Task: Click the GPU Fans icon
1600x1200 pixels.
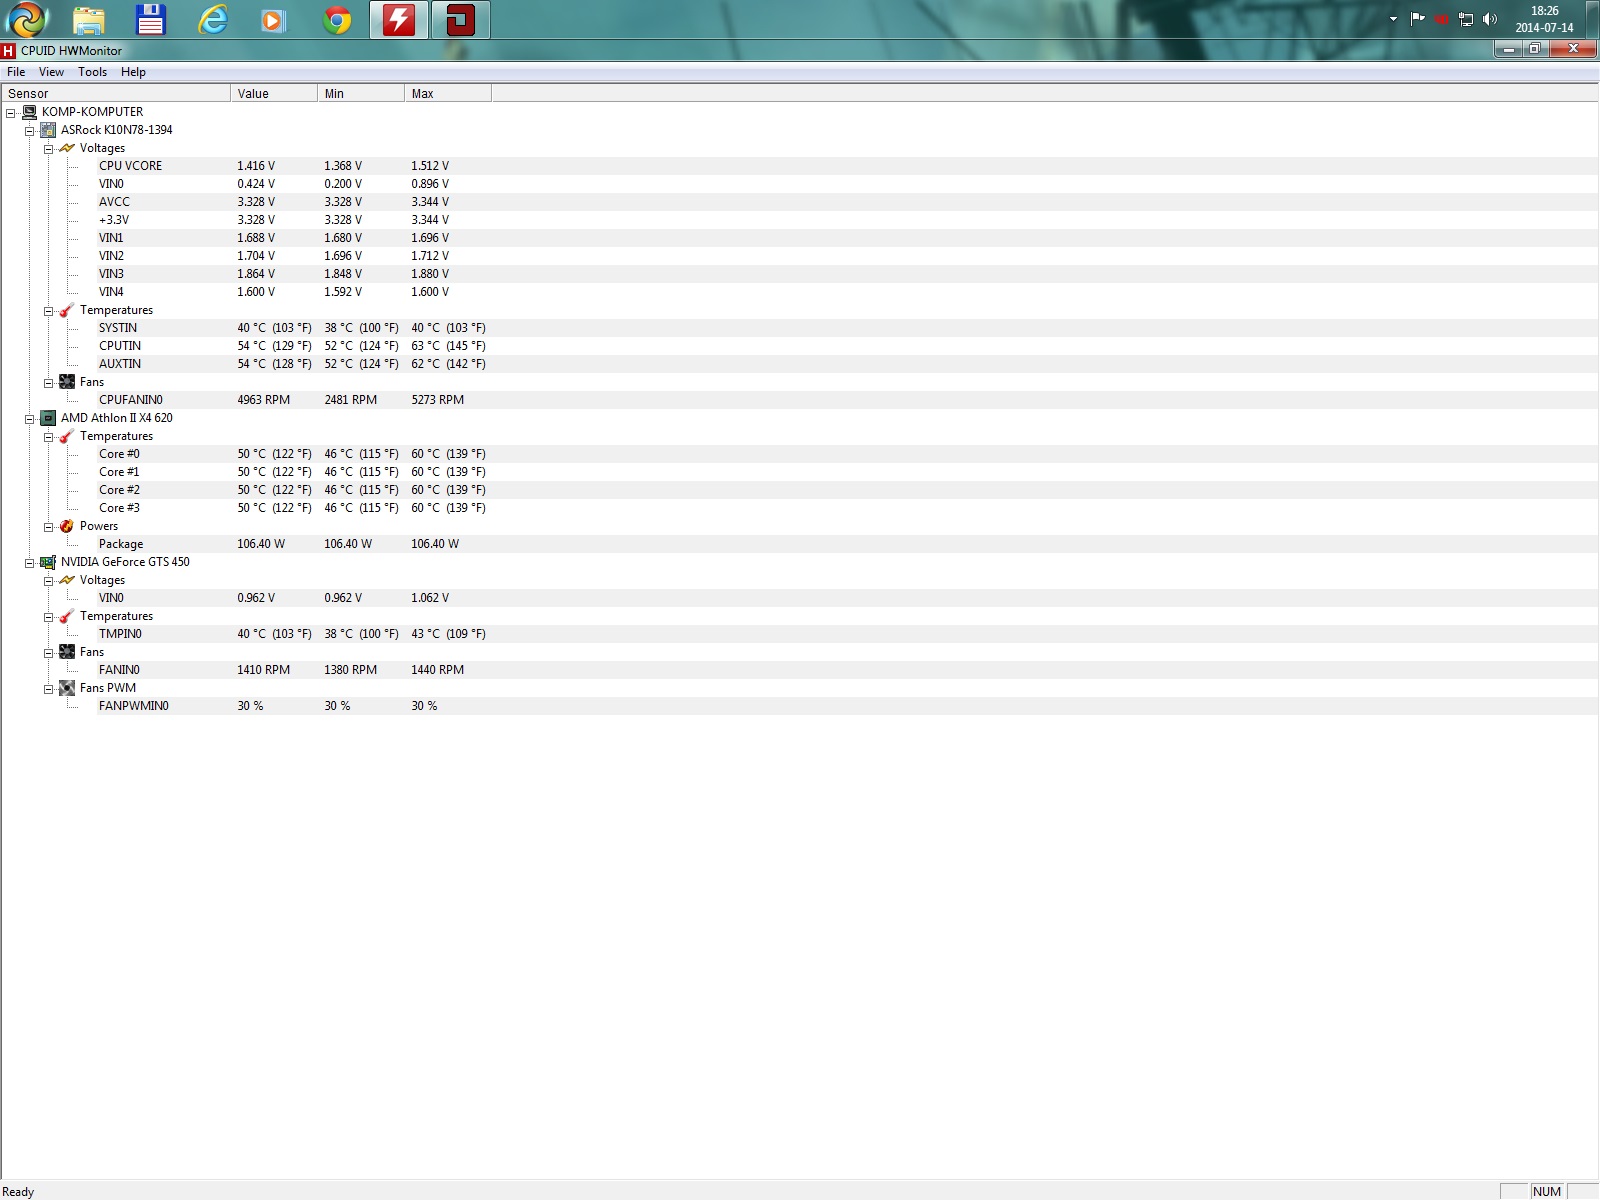Action: point(67,652)
